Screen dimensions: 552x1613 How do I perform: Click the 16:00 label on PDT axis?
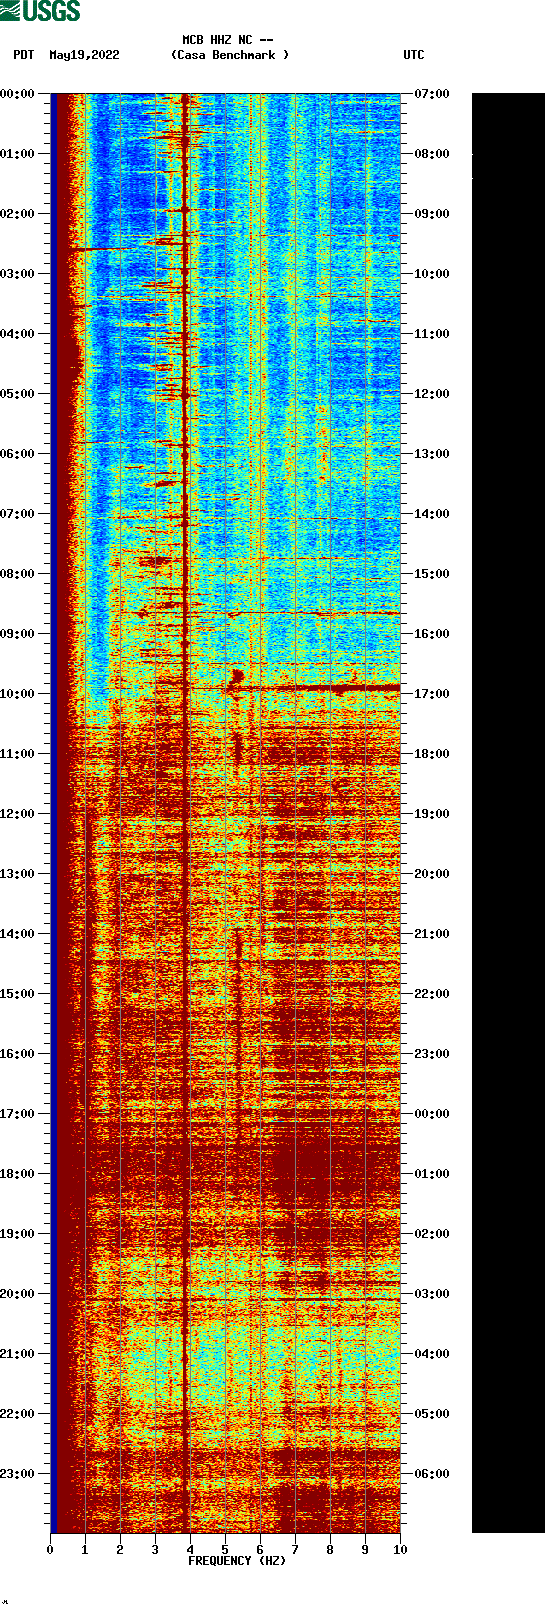pos(17,1054)
